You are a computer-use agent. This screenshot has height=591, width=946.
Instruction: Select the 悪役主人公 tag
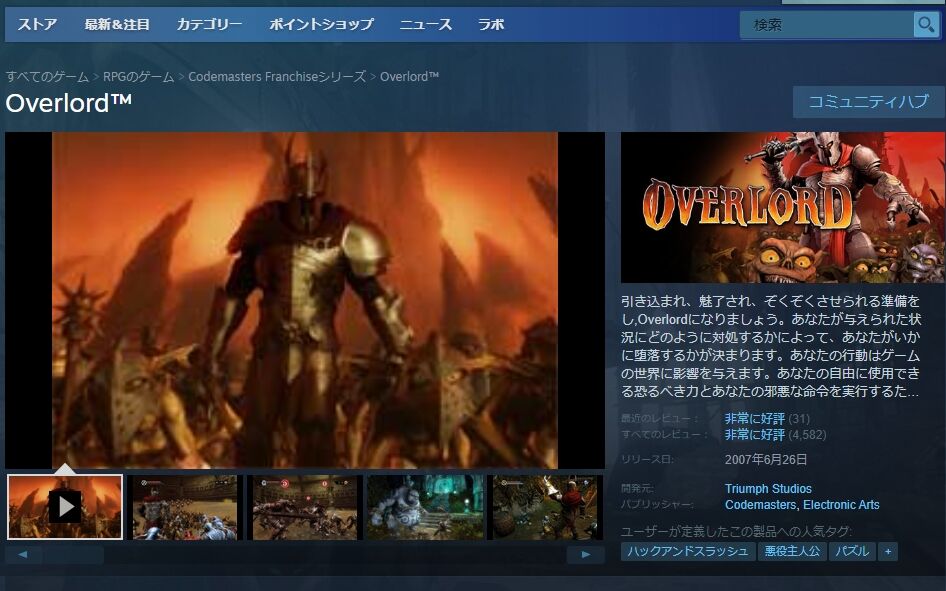(x=792, y=551)
